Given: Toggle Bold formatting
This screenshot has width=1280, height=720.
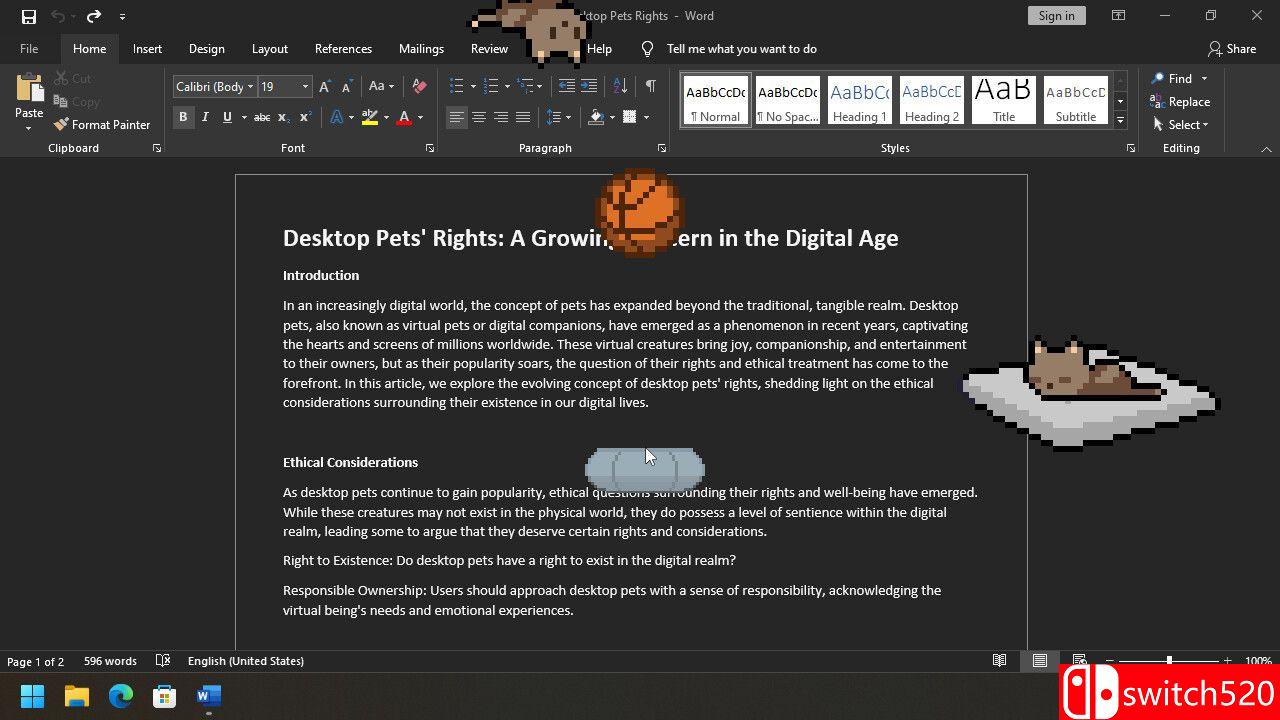Looking at the screenshot, I should pyautogui.click(x=183, y=117).
